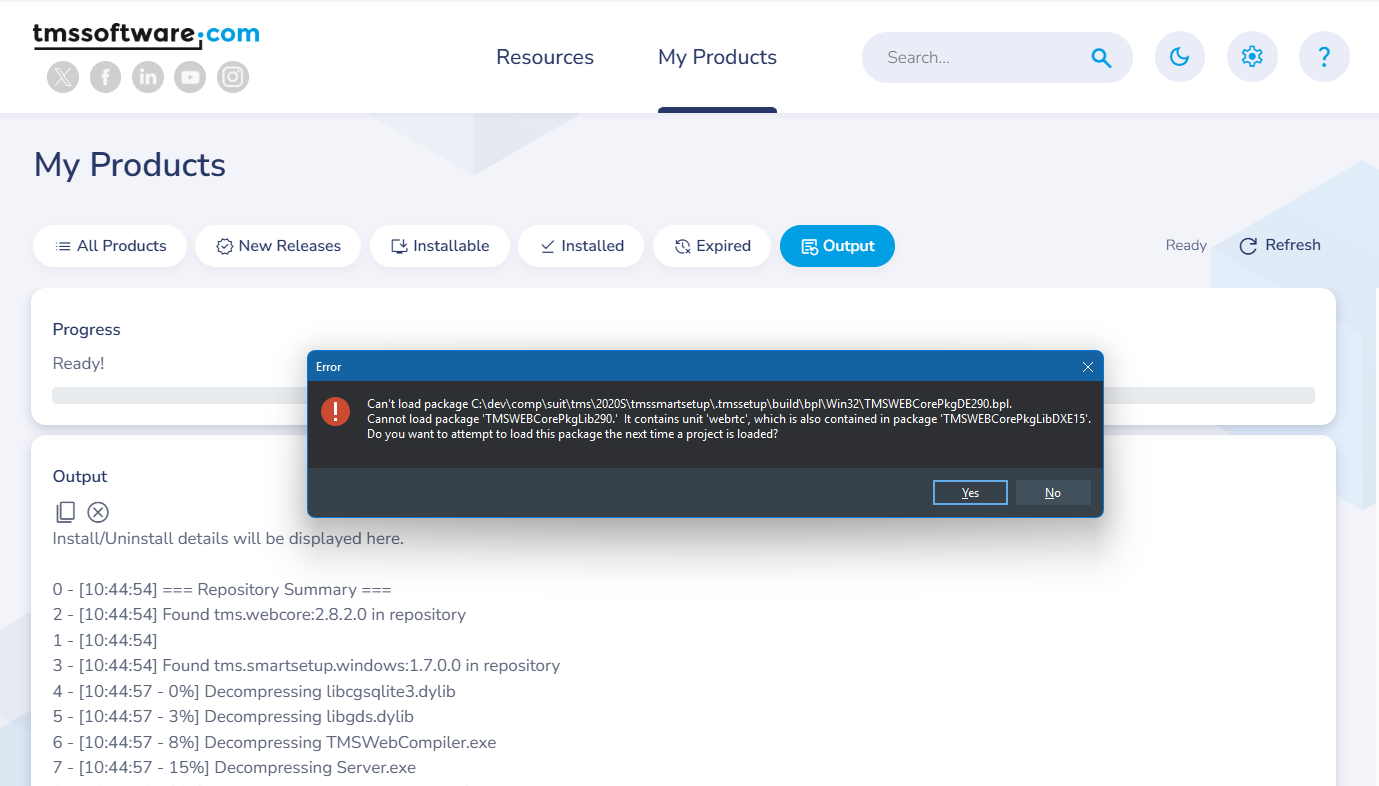Open help with question mark icon
Image resolution: width=1379 pixels, height=786 pixels.
(x=1324, y=57)
